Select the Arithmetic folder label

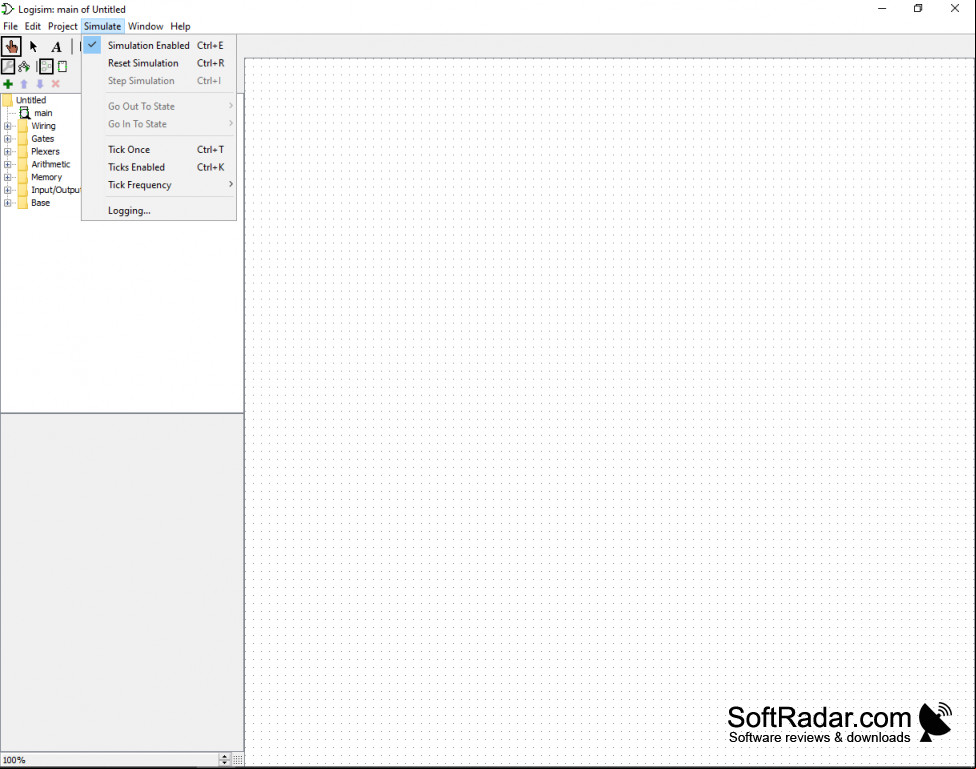click(x=50, y=164)
